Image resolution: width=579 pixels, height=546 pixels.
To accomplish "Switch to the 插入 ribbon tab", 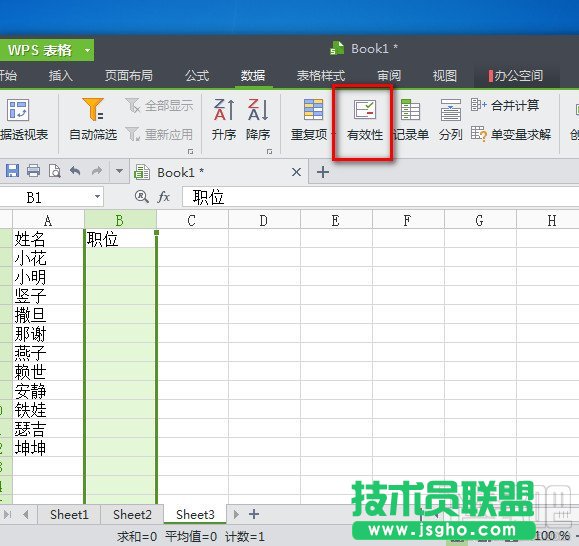I will pyautogui.click(x=61, y=76).
